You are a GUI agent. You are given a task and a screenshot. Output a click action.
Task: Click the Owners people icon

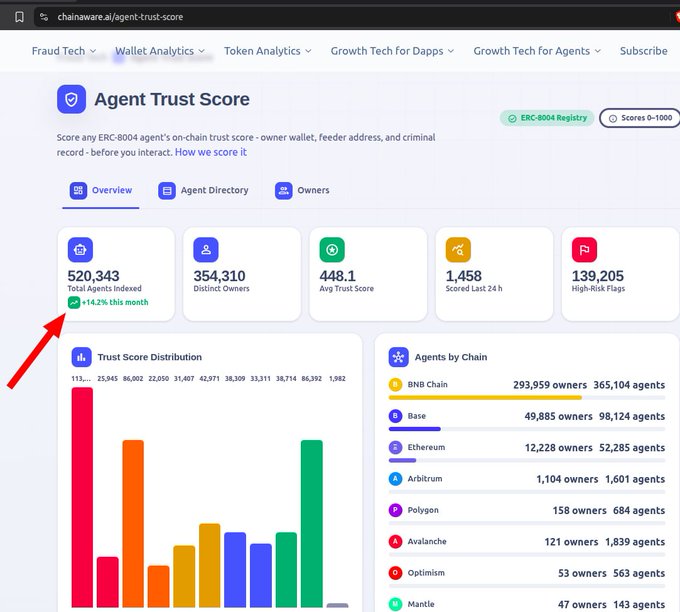[284, 190]
